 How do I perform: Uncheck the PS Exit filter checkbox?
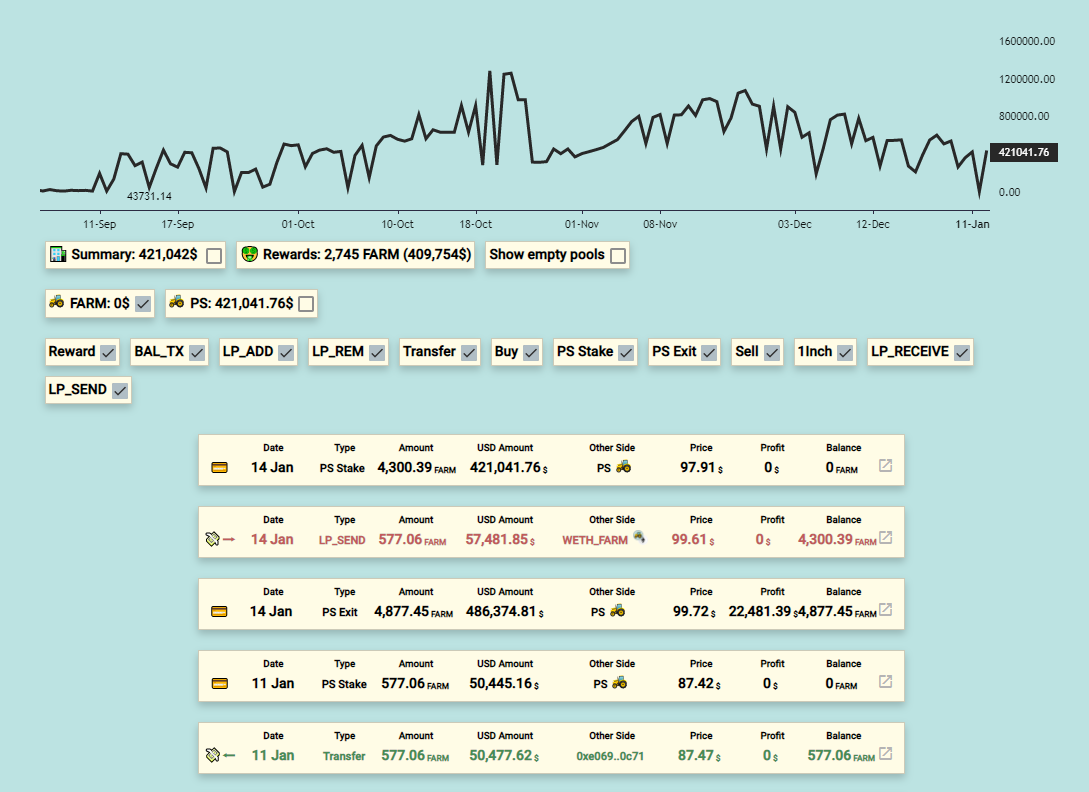point(709,353)
